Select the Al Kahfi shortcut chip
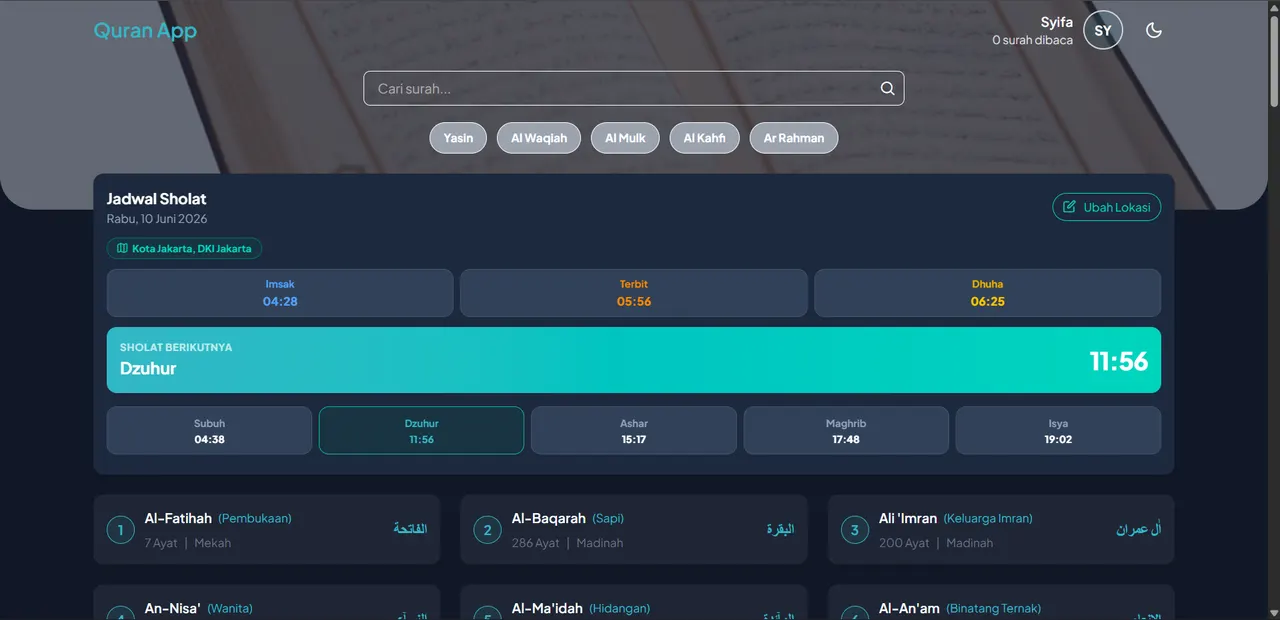This screenshot has width=1280, height=620. coord(705,138)
